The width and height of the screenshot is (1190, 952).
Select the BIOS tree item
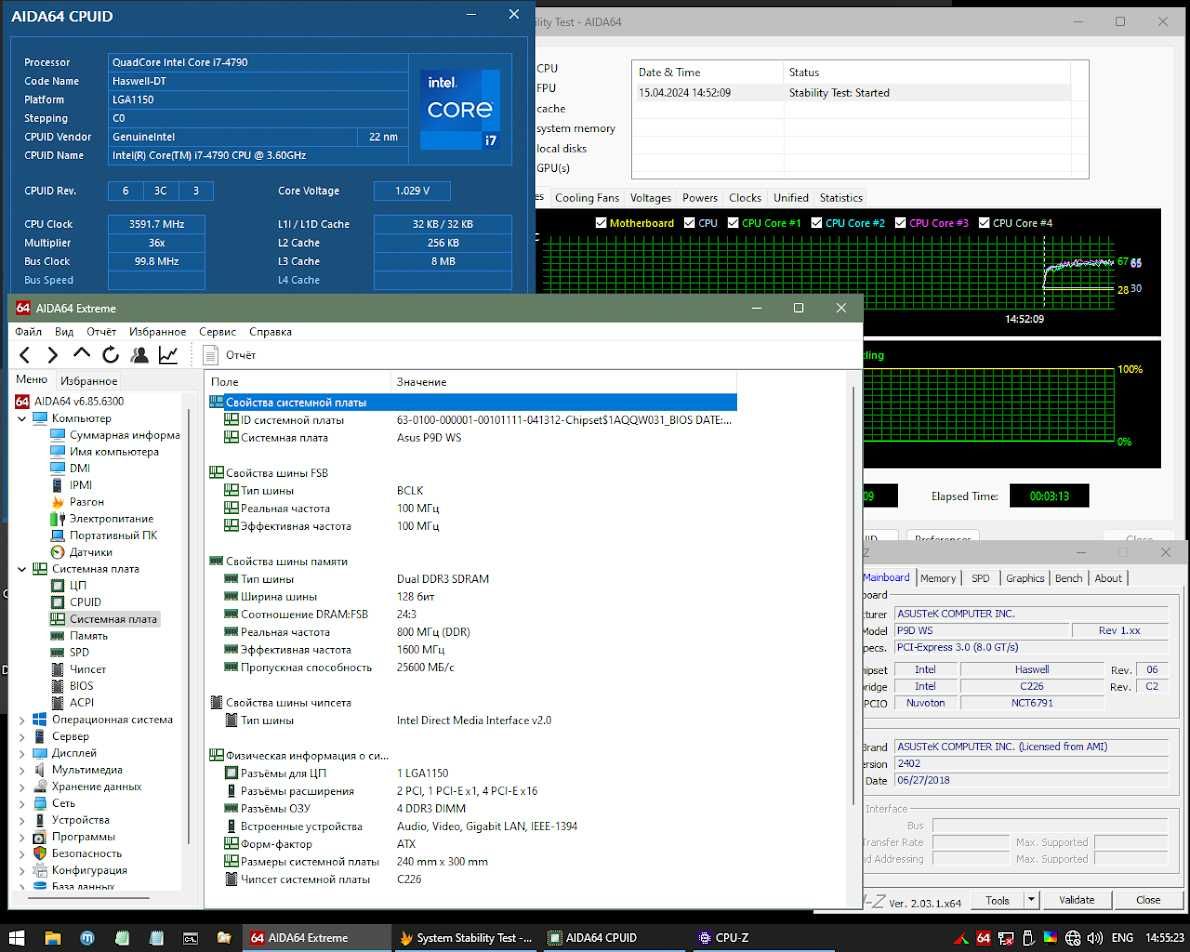pyautogui.click(x=81, y=686)
